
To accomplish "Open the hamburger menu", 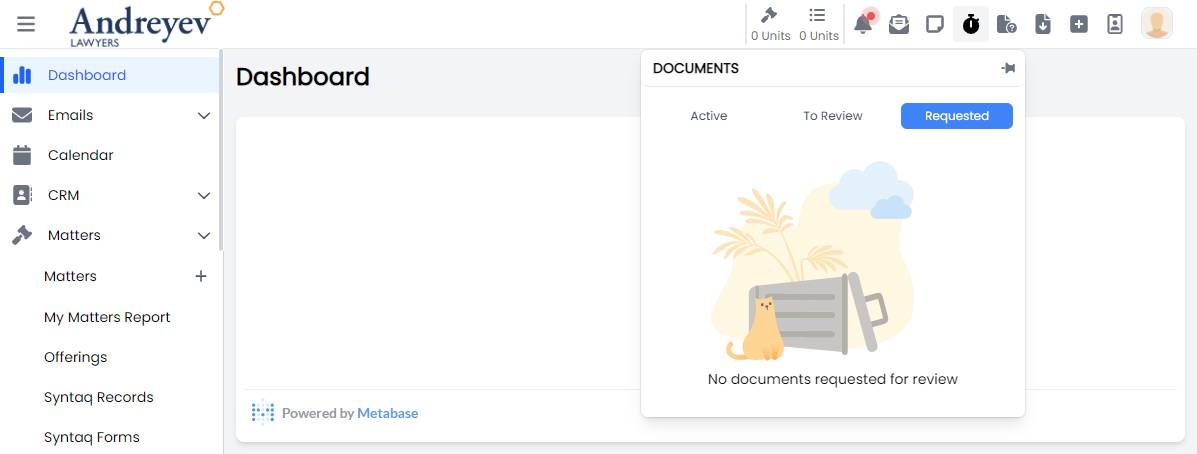I will click(x=26, y=24).
